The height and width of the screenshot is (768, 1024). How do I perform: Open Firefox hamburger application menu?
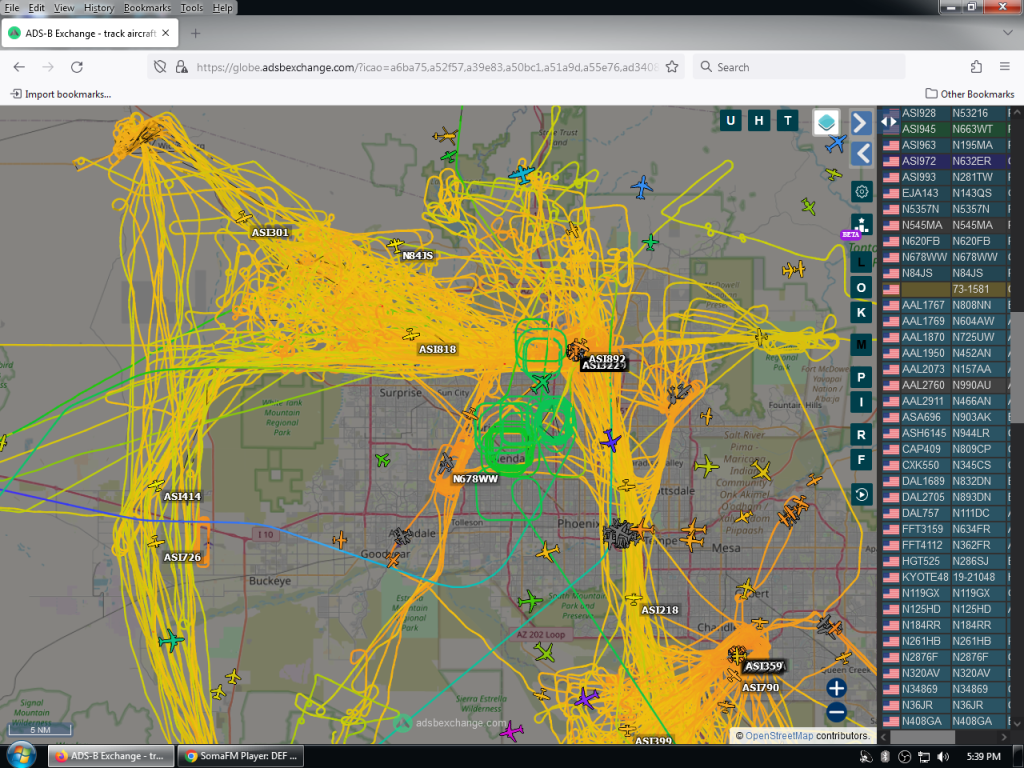coord(1004,67)
